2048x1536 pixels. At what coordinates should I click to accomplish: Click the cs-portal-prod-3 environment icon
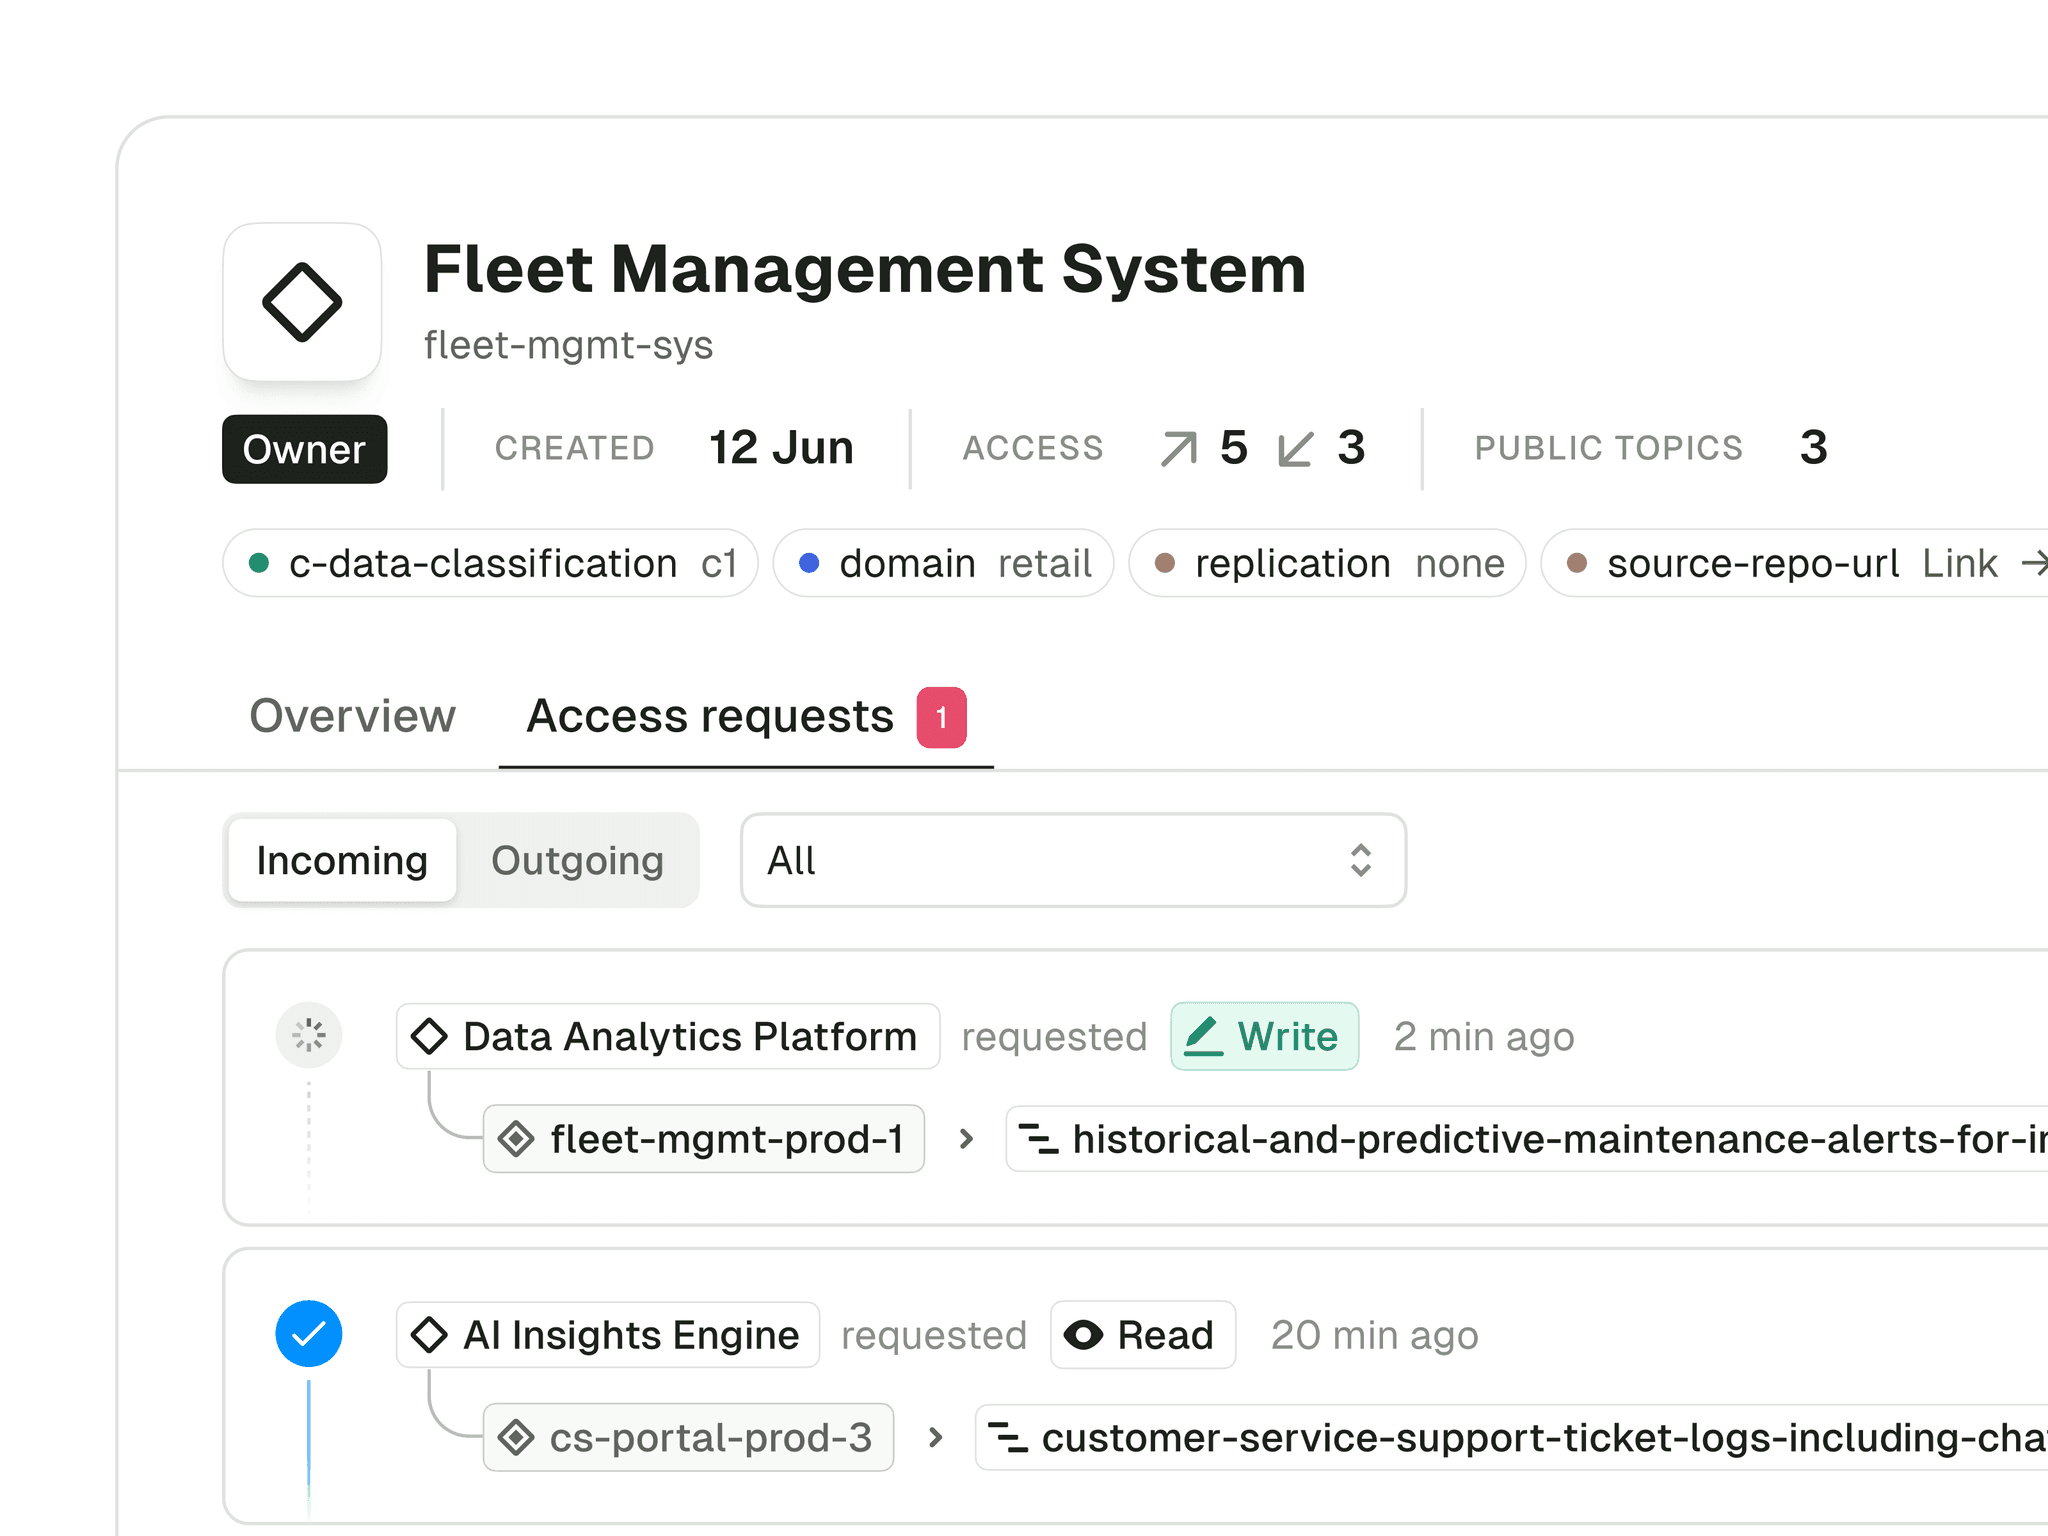pos(516,1437)
